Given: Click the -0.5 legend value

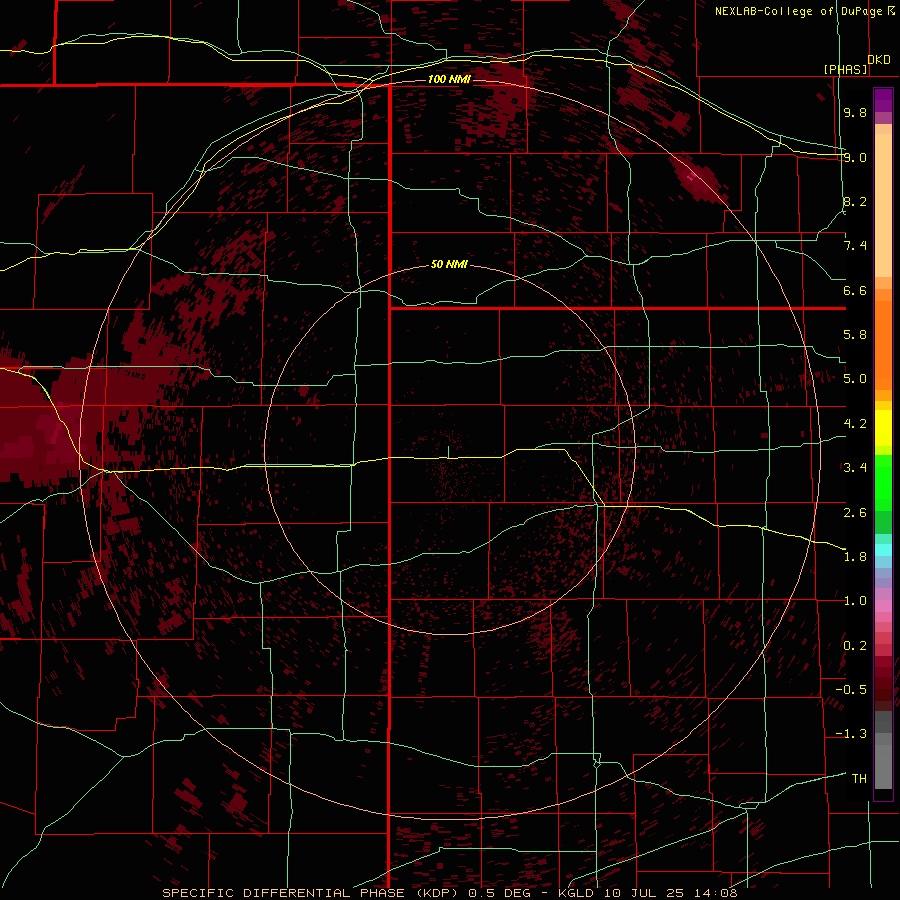Looking at the screenshot, I should pos(851,690).
